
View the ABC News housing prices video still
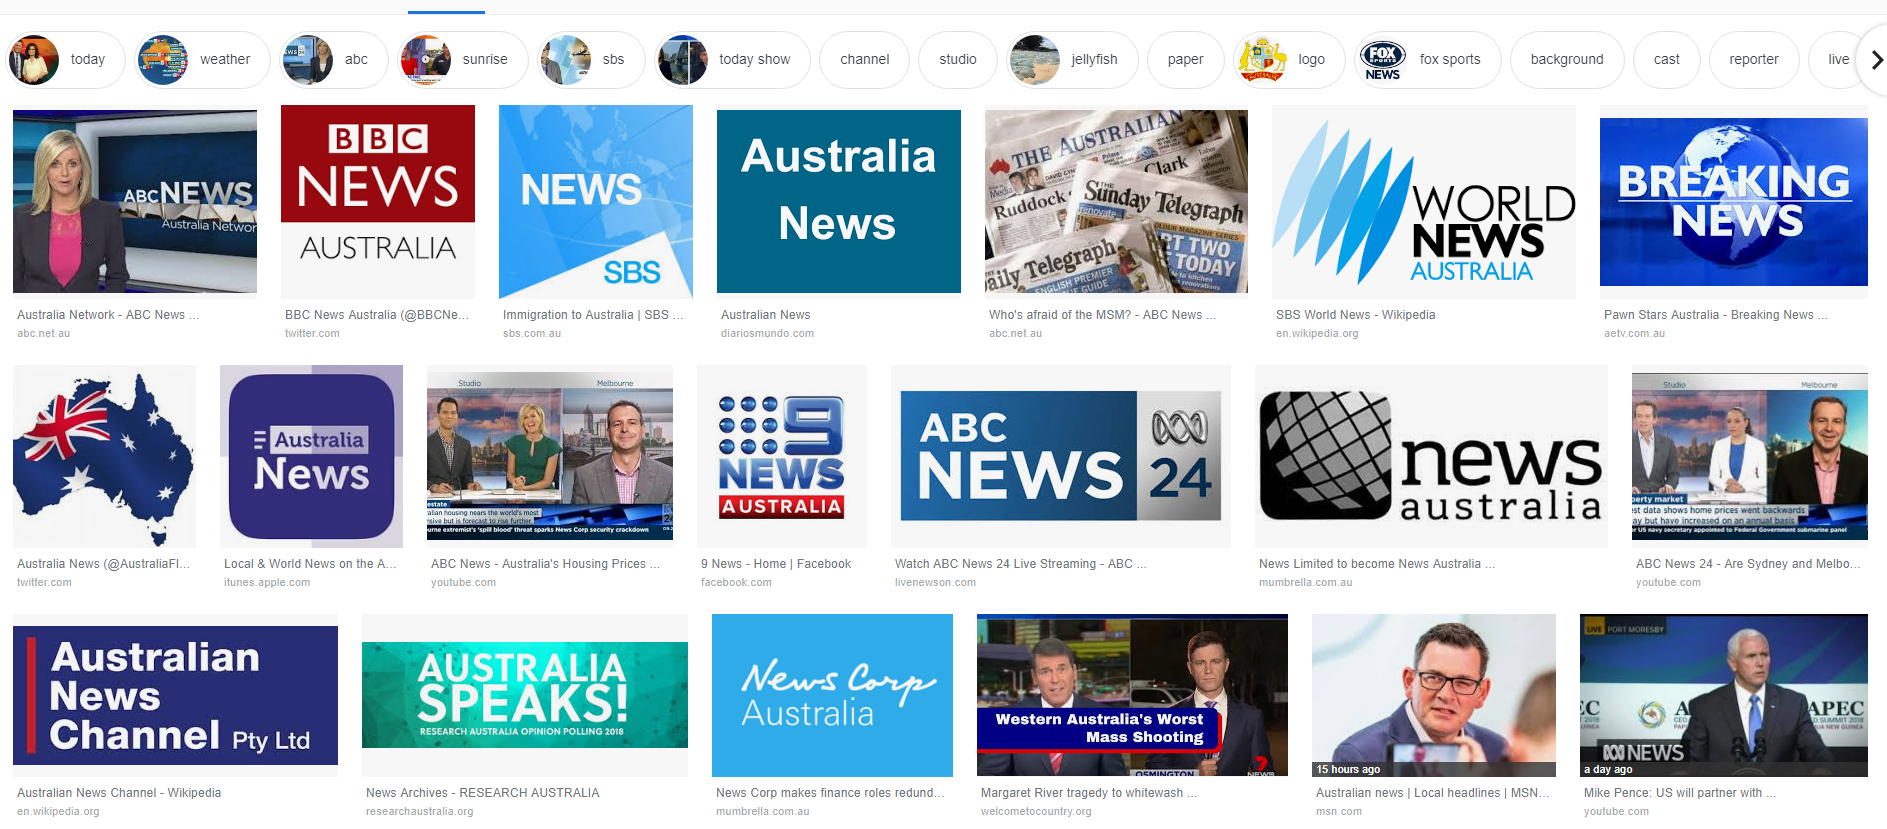[550, 456]
